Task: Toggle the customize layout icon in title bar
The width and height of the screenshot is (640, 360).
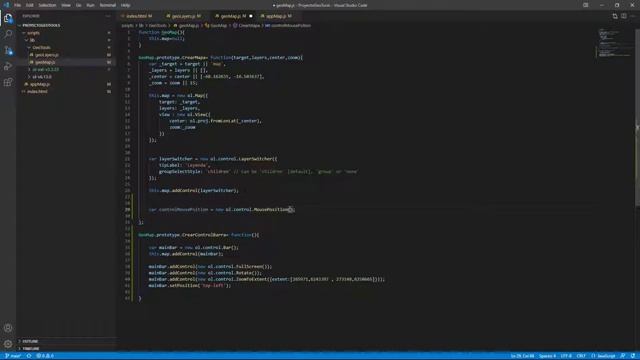Action: coord(586,5)
